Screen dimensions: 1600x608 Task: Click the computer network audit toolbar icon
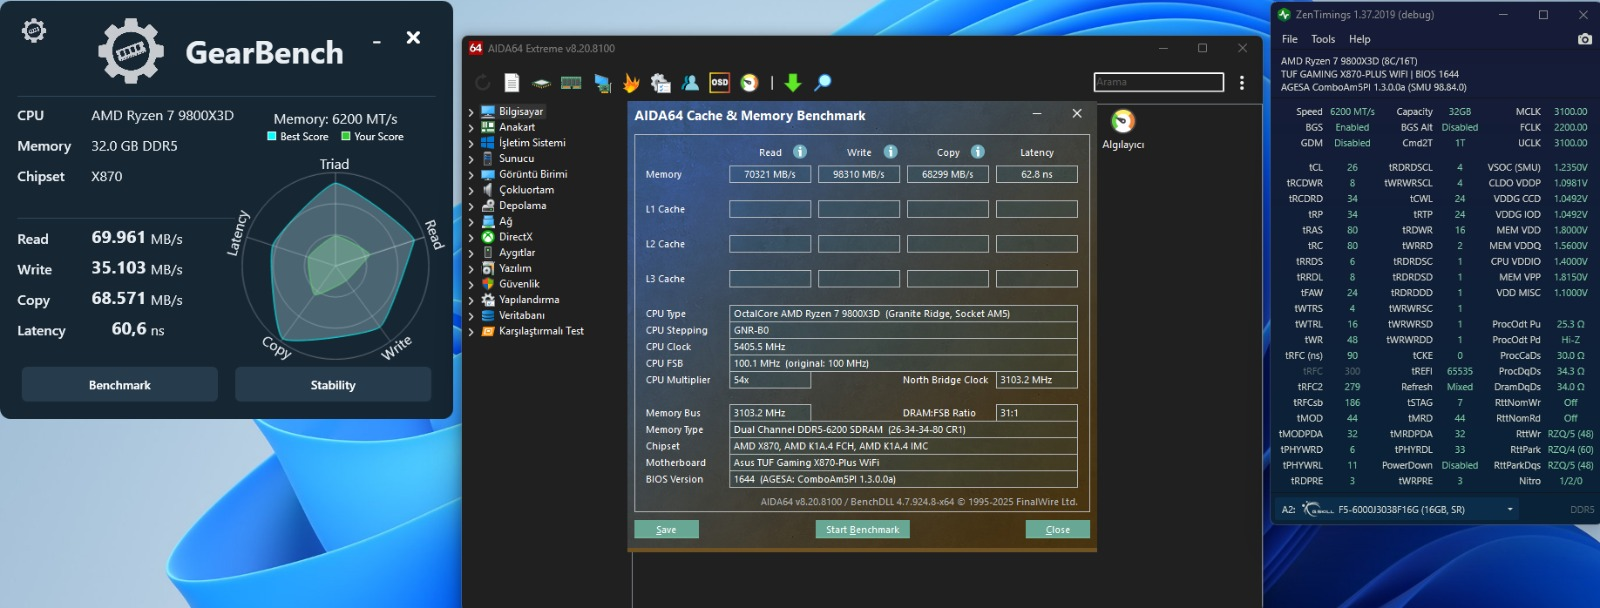click(x=602, y=83)
